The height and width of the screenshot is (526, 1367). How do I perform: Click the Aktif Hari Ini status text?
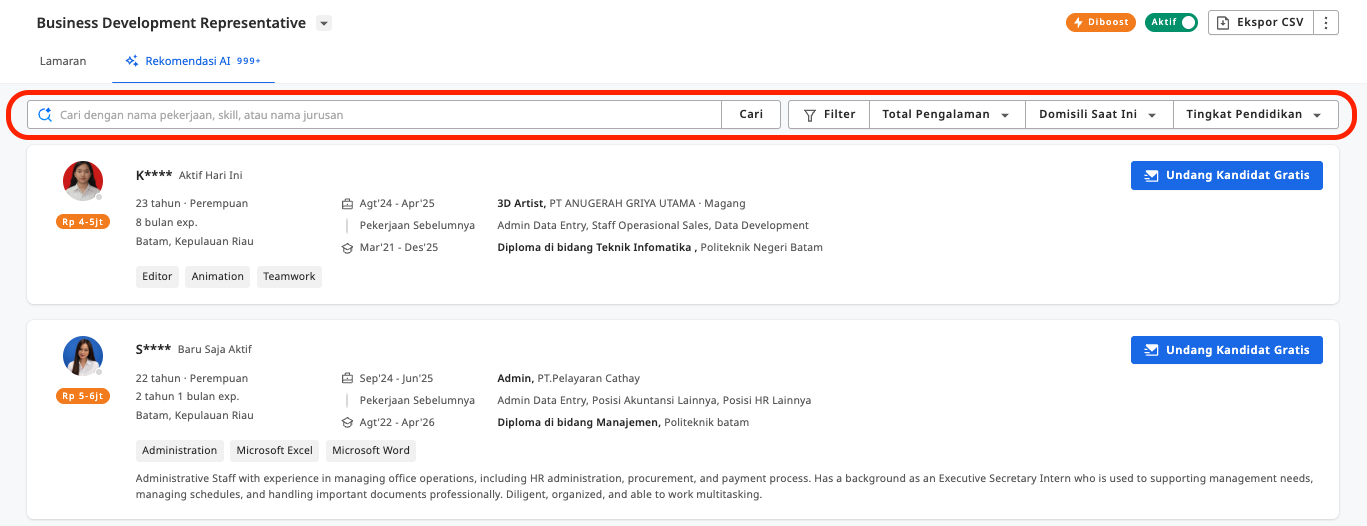(211, 175)
